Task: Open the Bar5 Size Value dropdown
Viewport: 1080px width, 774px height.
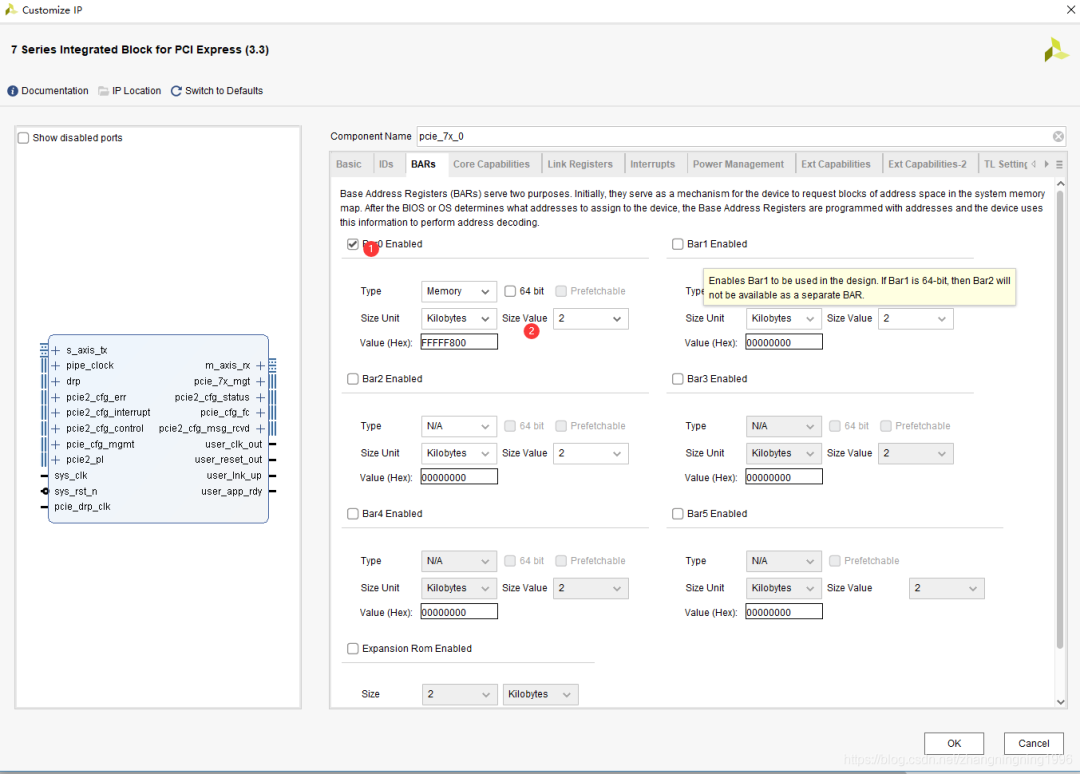Action: pyautogui.click(x=946, y=588)
